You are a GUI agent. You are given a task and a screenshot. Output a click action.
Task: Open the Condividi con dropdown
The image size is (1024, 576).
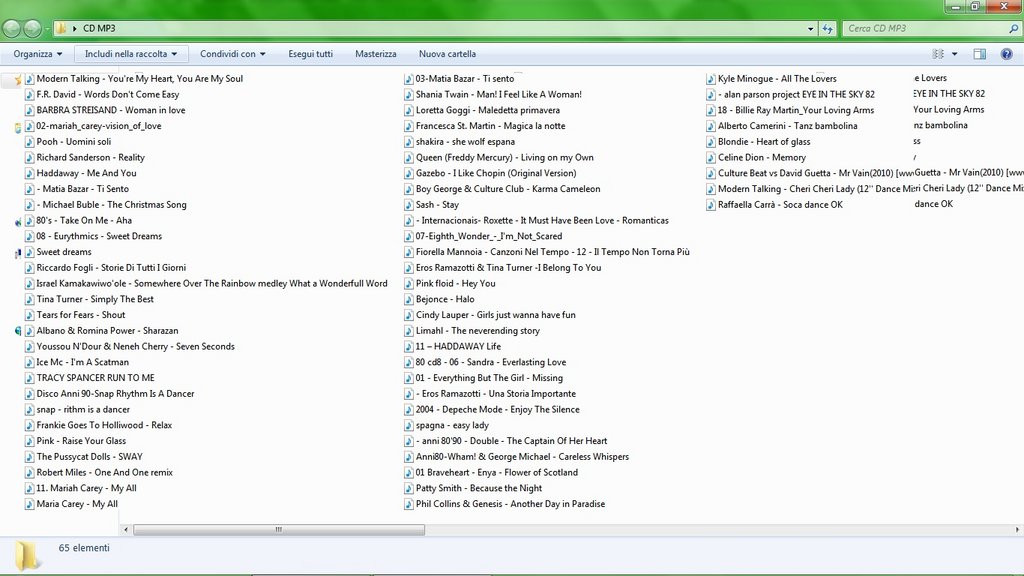pos(232,54)
